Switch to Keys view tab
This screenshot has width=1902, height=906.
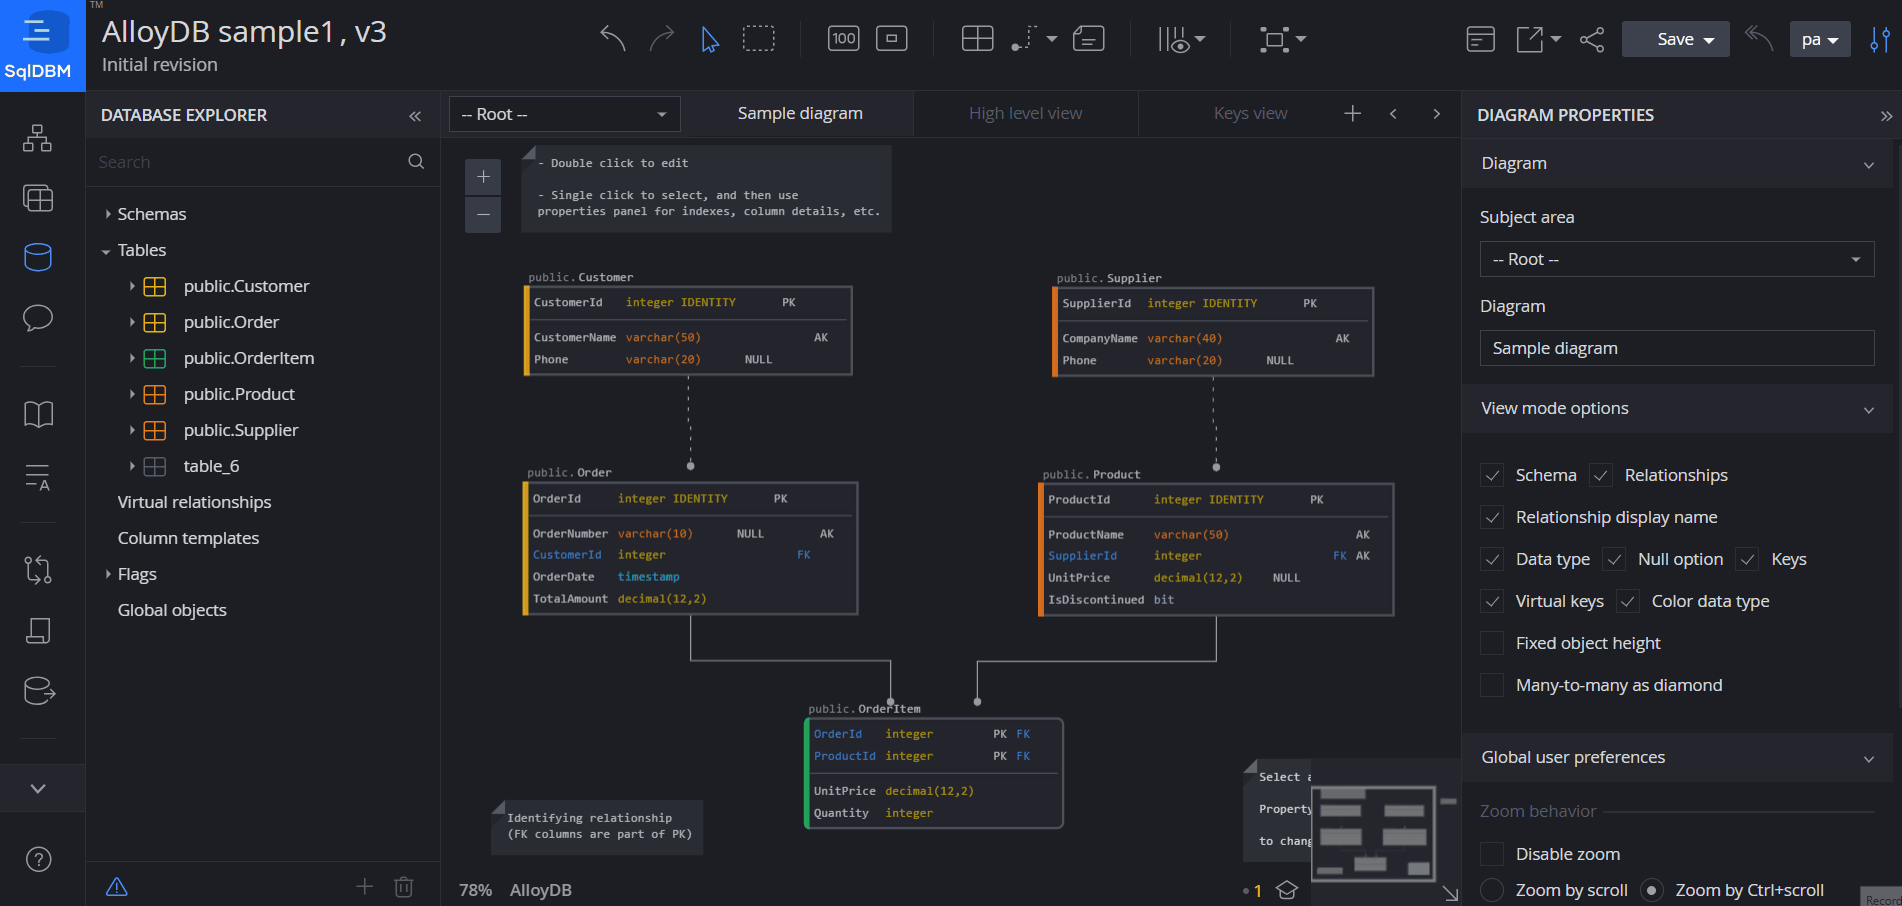point(1250,114)
